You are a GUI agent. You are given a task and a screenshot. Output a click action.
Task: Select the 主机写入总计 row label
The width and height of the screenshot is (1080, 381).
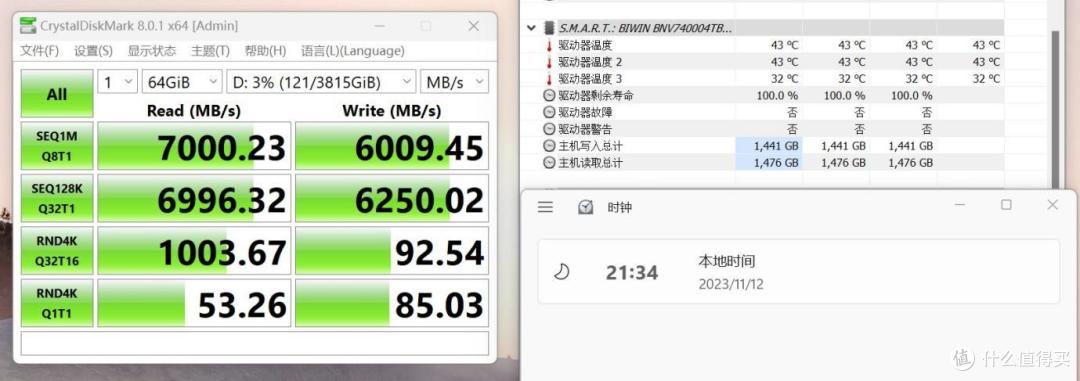(x=590, y=146)
